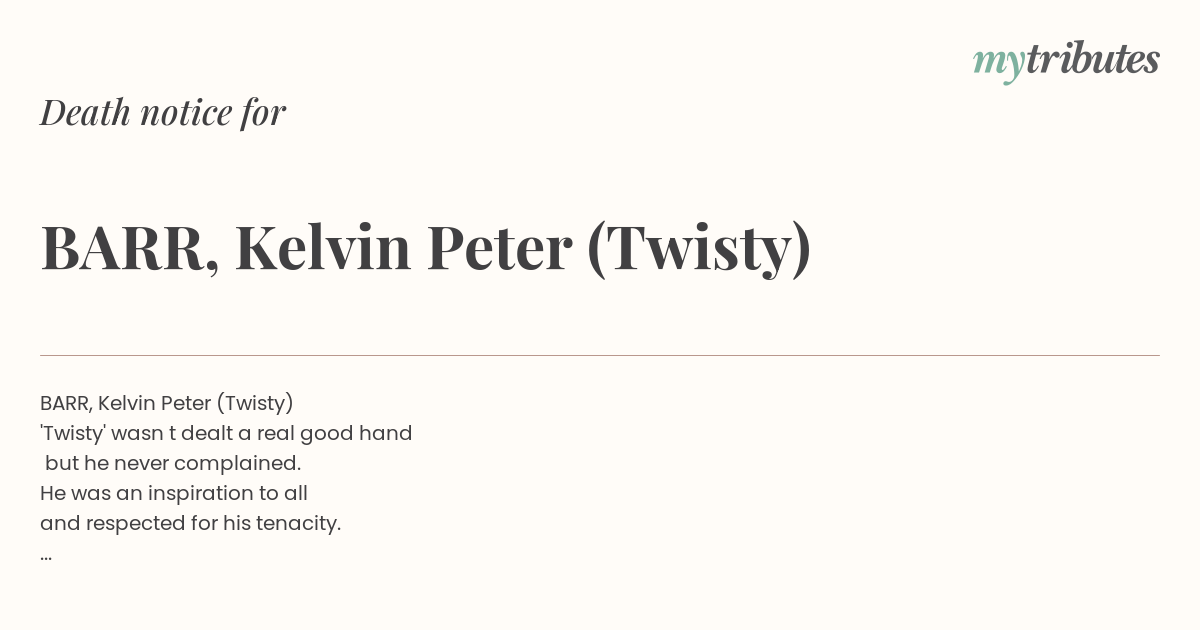Click the small body line "BARR, Kelvin Peter (Twisty)"
This screenshot has width=1200, height=630.
pos(167,403)
